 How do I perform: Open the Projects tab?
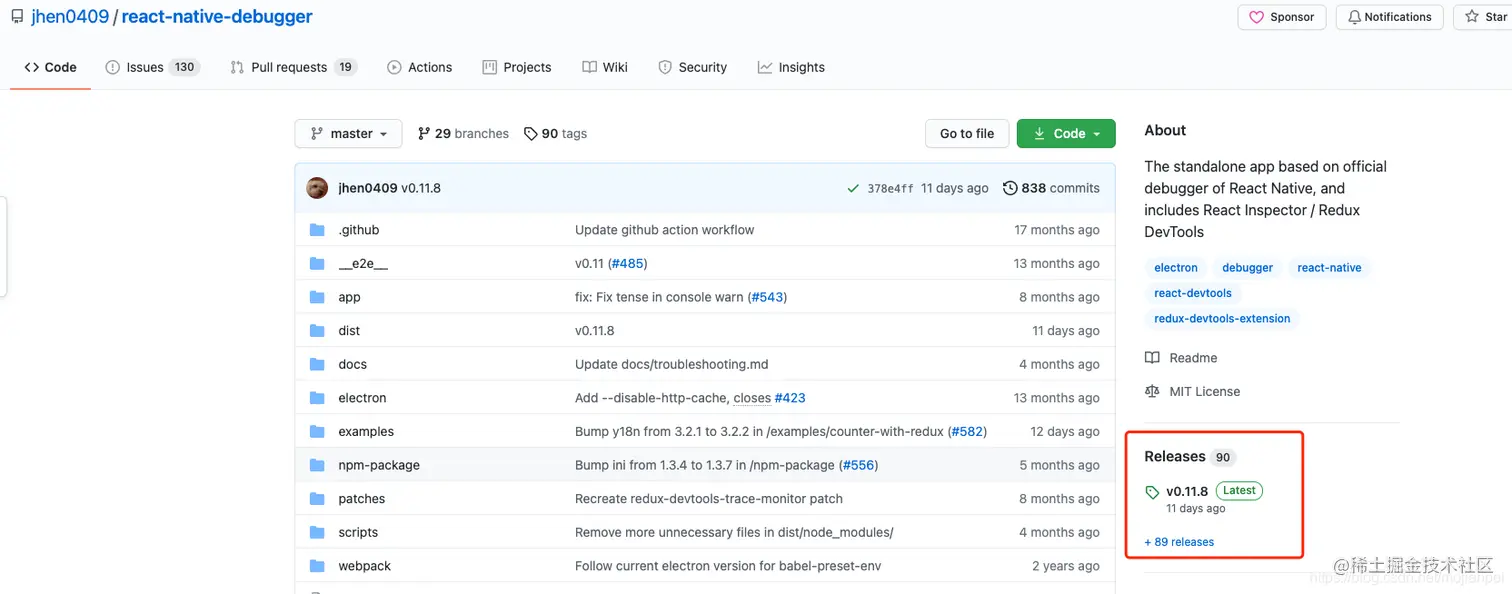[x=517, y=67]
